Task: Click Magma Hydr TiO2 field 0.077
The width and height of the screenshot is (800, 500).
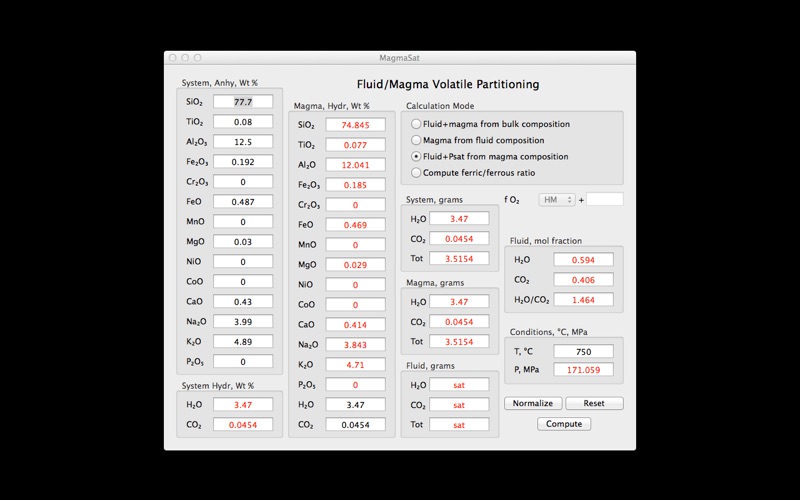Action: [x=356, y=145]
